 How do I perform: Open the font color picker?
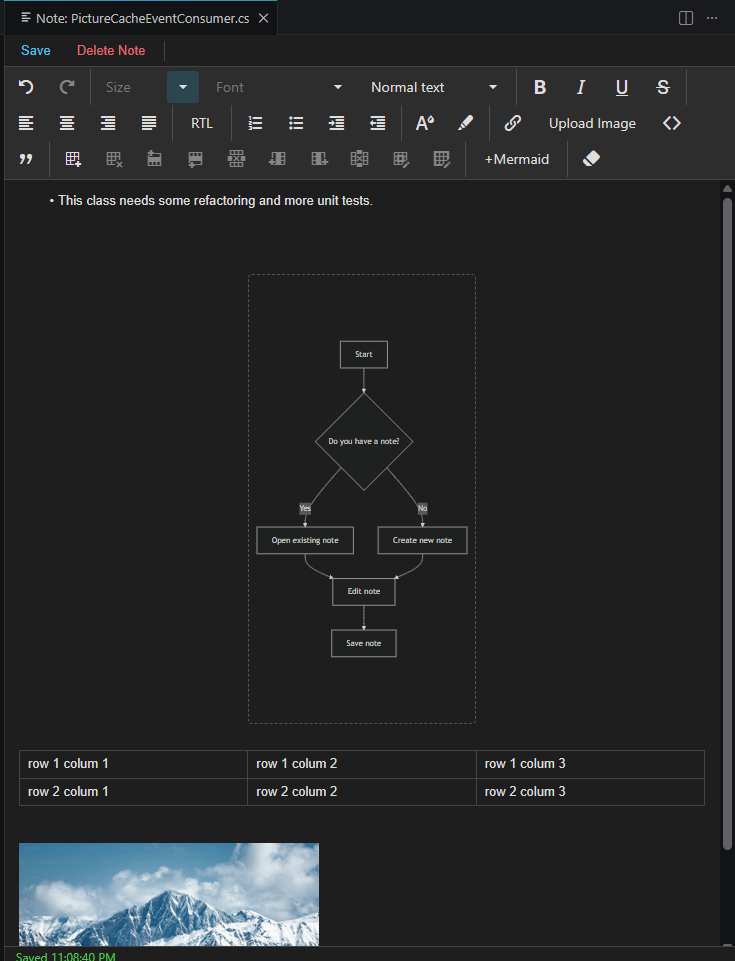[425, 123]
